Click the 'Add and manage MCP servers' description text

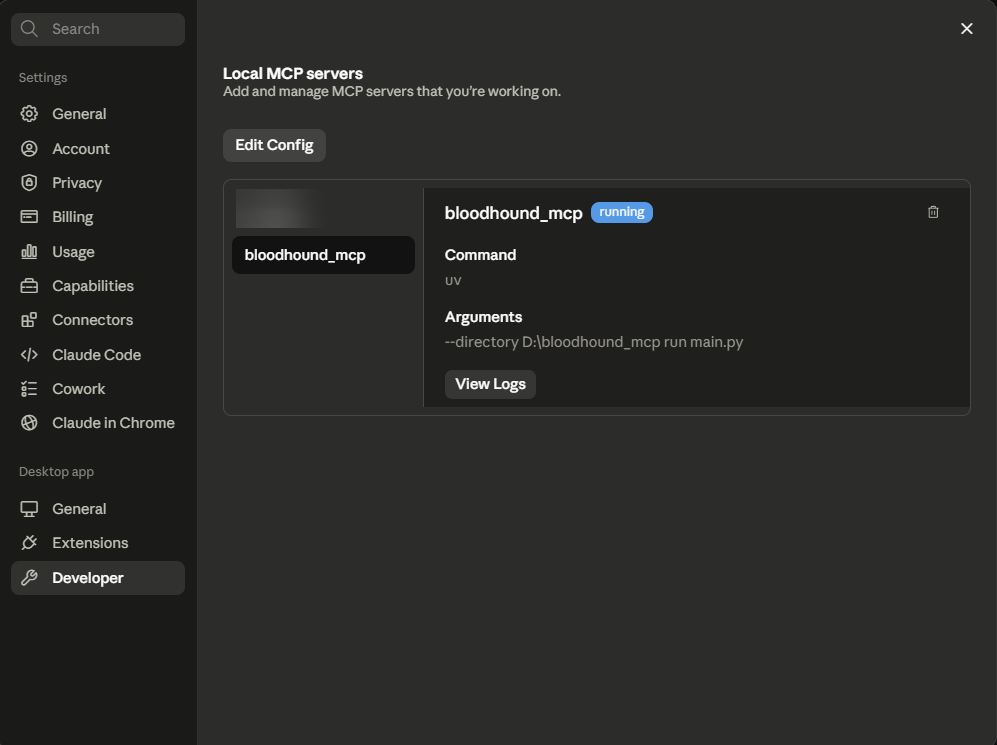pos(392,92)
